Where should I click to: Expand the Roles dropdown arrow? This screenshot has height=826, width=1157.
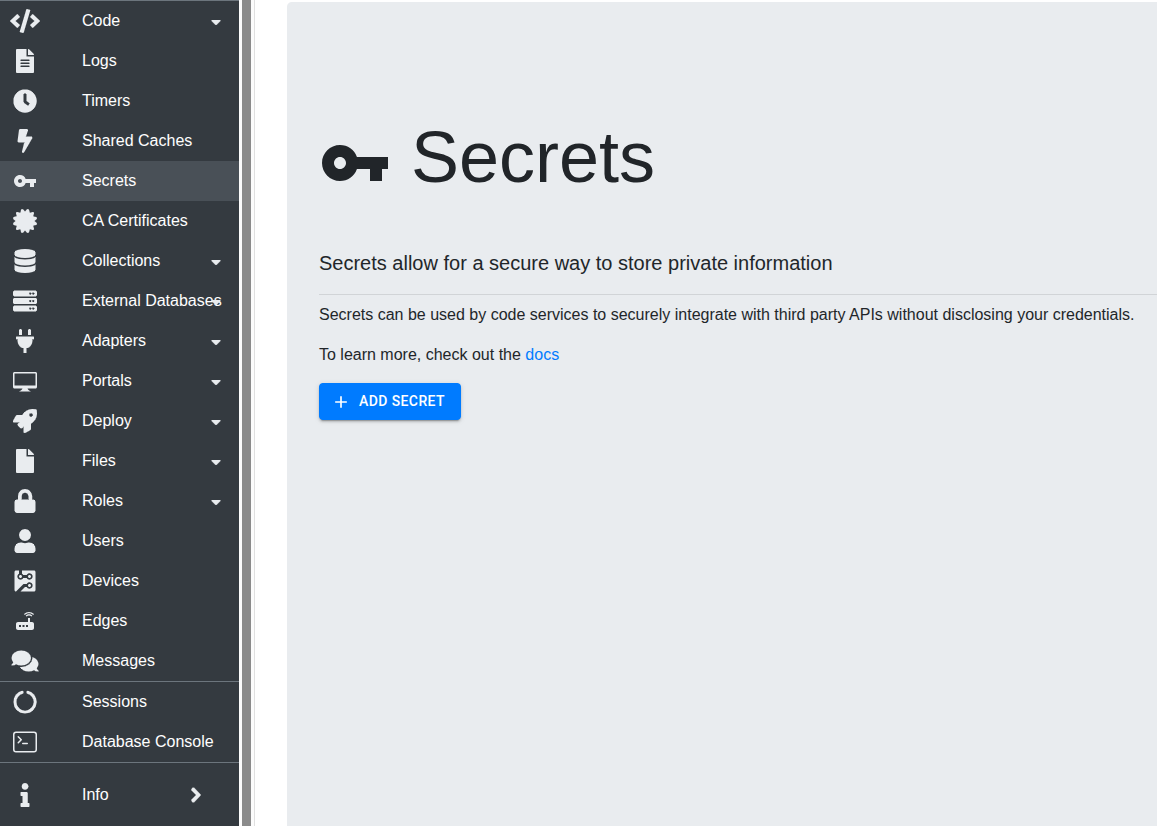click(x=216, y=502)
